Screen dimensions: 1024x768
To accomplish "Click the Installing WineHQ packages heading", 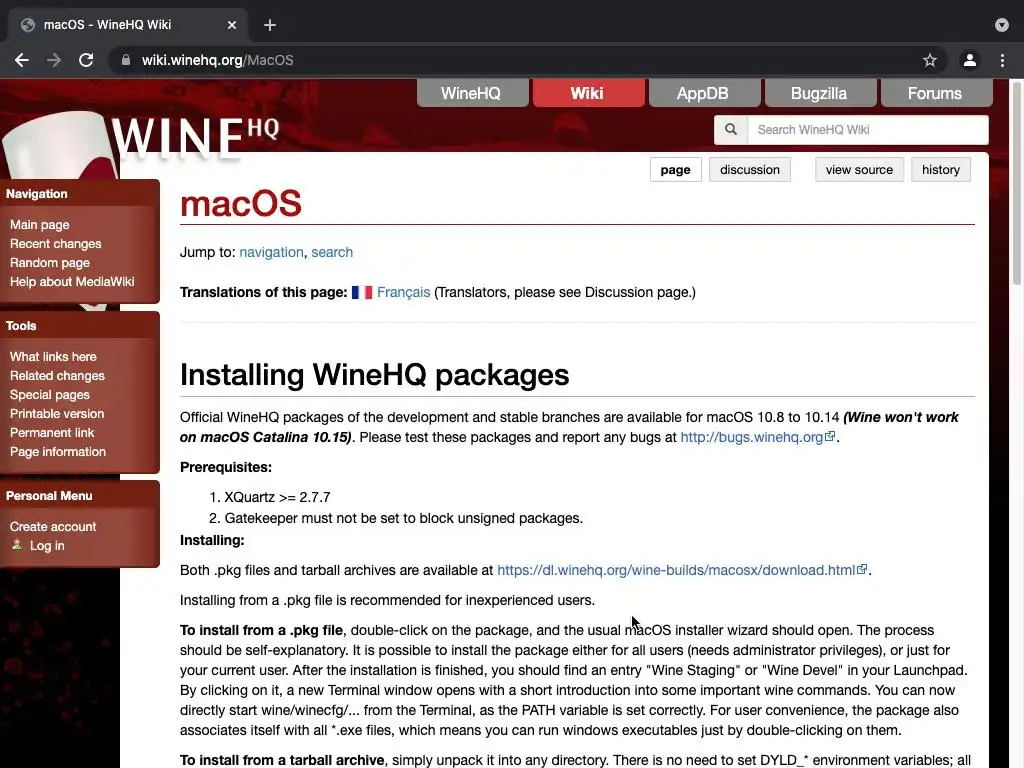I will (x=375, y=375).
